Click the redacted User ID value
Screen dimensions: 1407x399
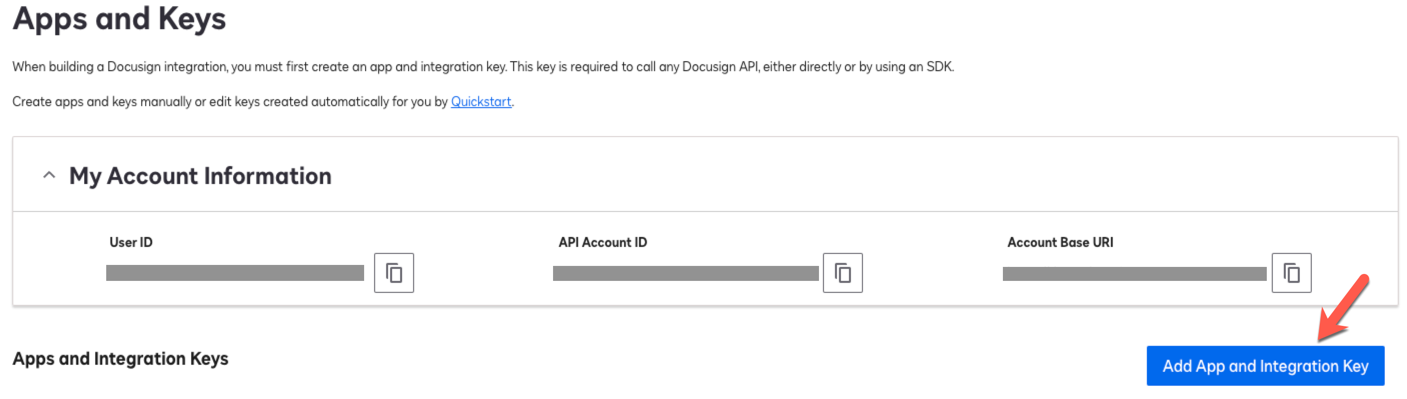pos(235,273)
